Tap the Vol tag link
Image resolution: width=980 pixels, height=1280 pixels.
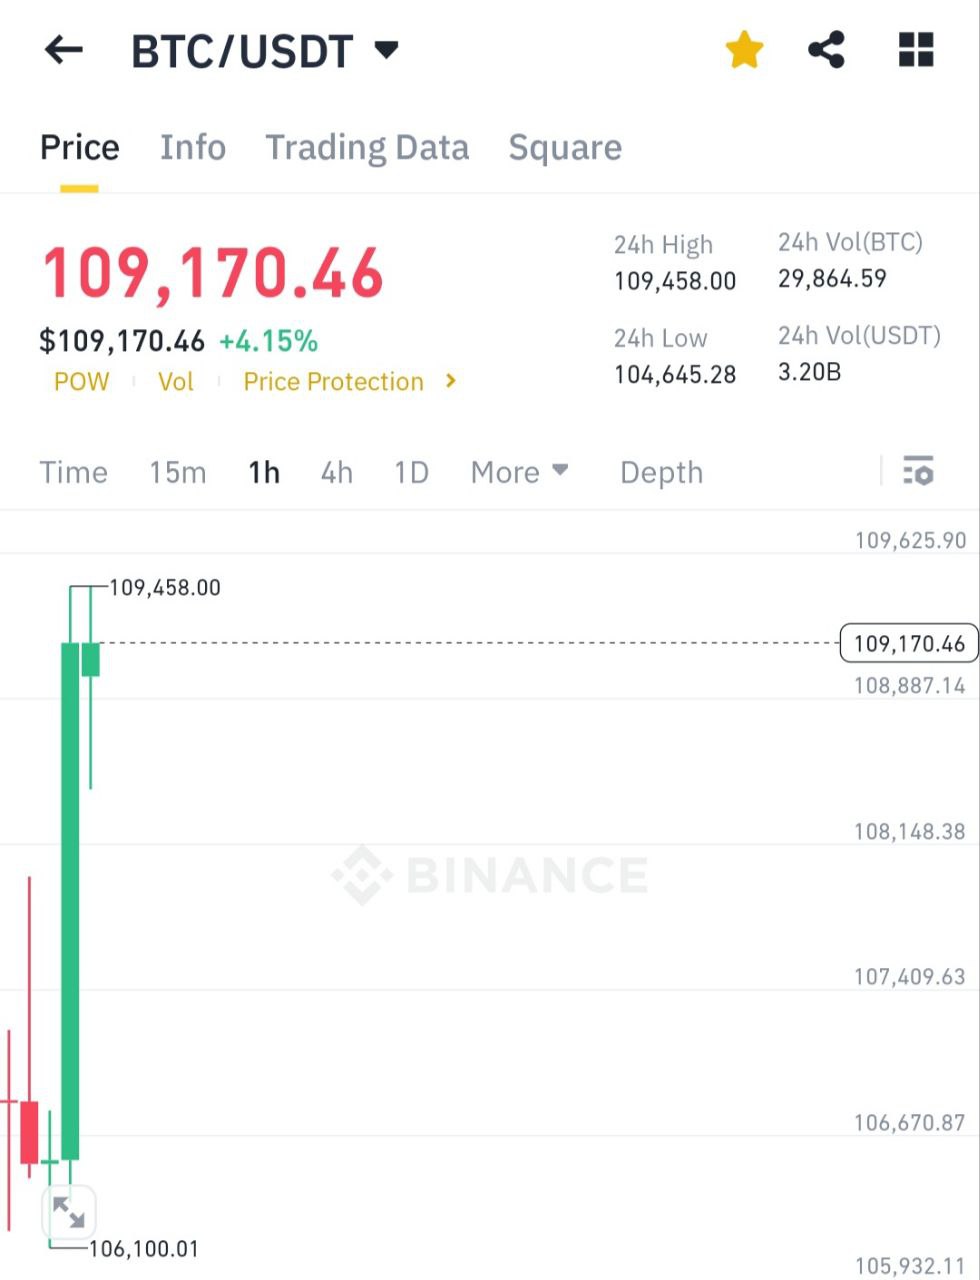(x=176, y=381)
